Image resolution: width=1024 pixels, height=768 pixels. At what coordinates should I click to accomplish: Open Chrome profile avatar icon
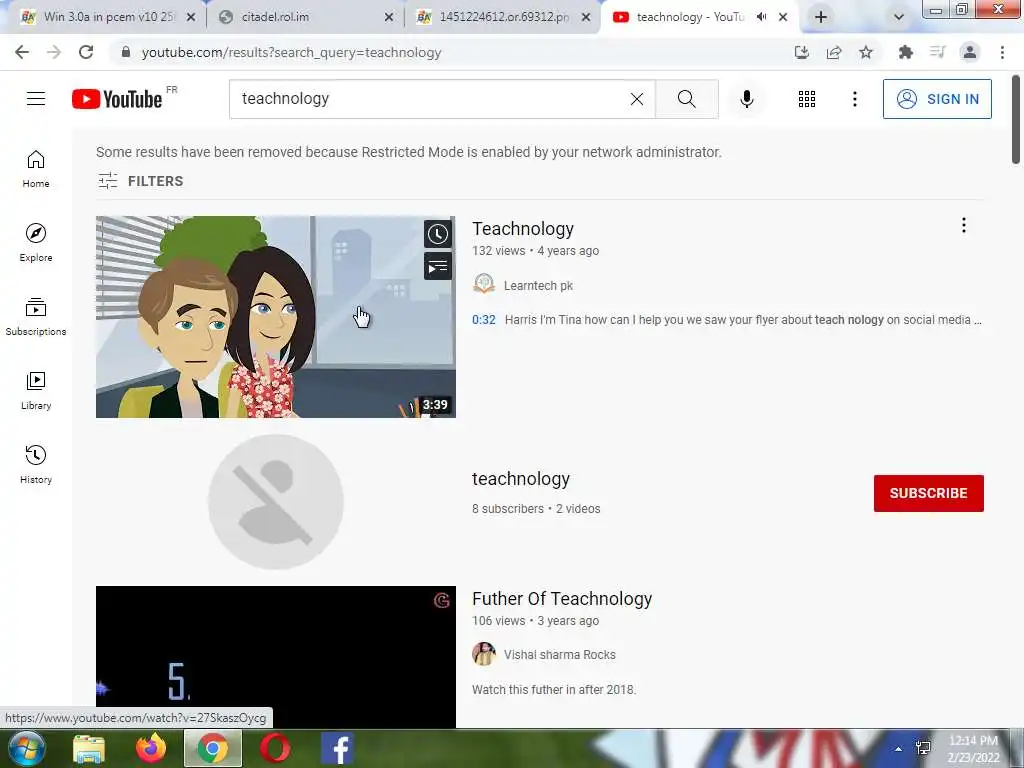pos(970,52)
